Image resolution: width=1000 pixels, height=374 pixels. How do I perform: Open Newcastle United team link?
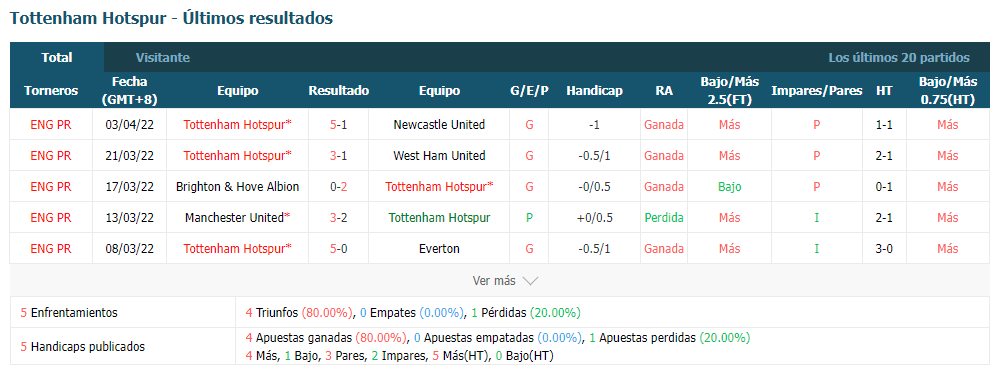click(439, 124)
